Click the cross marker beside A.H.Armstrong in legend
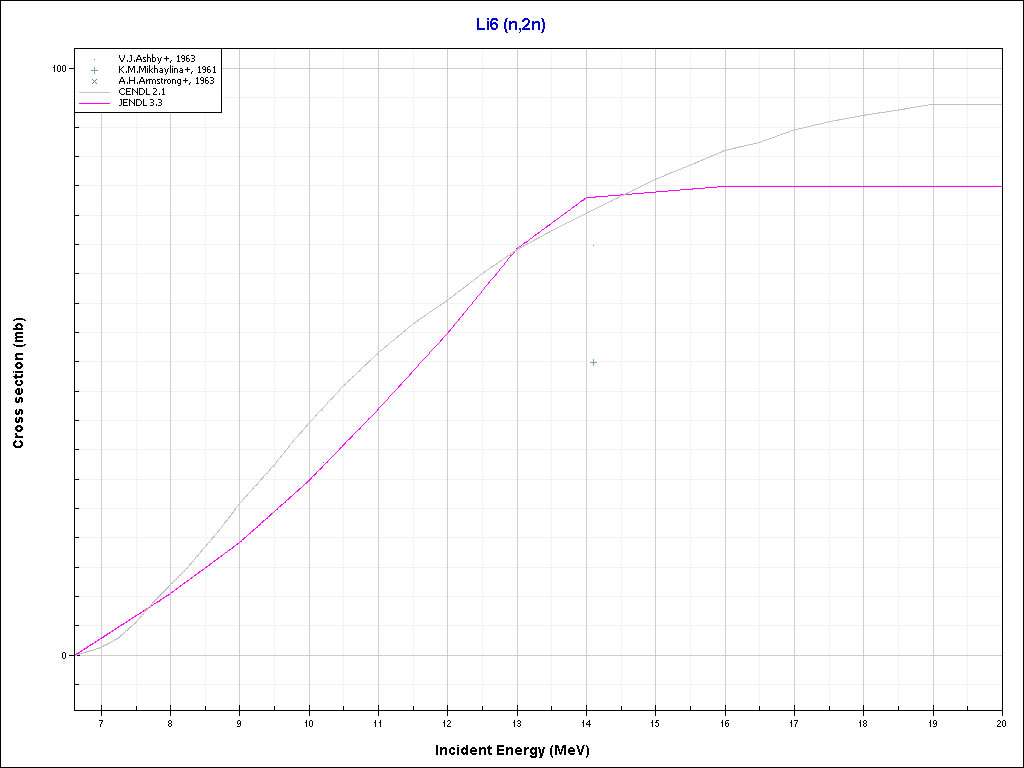The width and height of the screenshot is (1024, 768). (94, 81)
